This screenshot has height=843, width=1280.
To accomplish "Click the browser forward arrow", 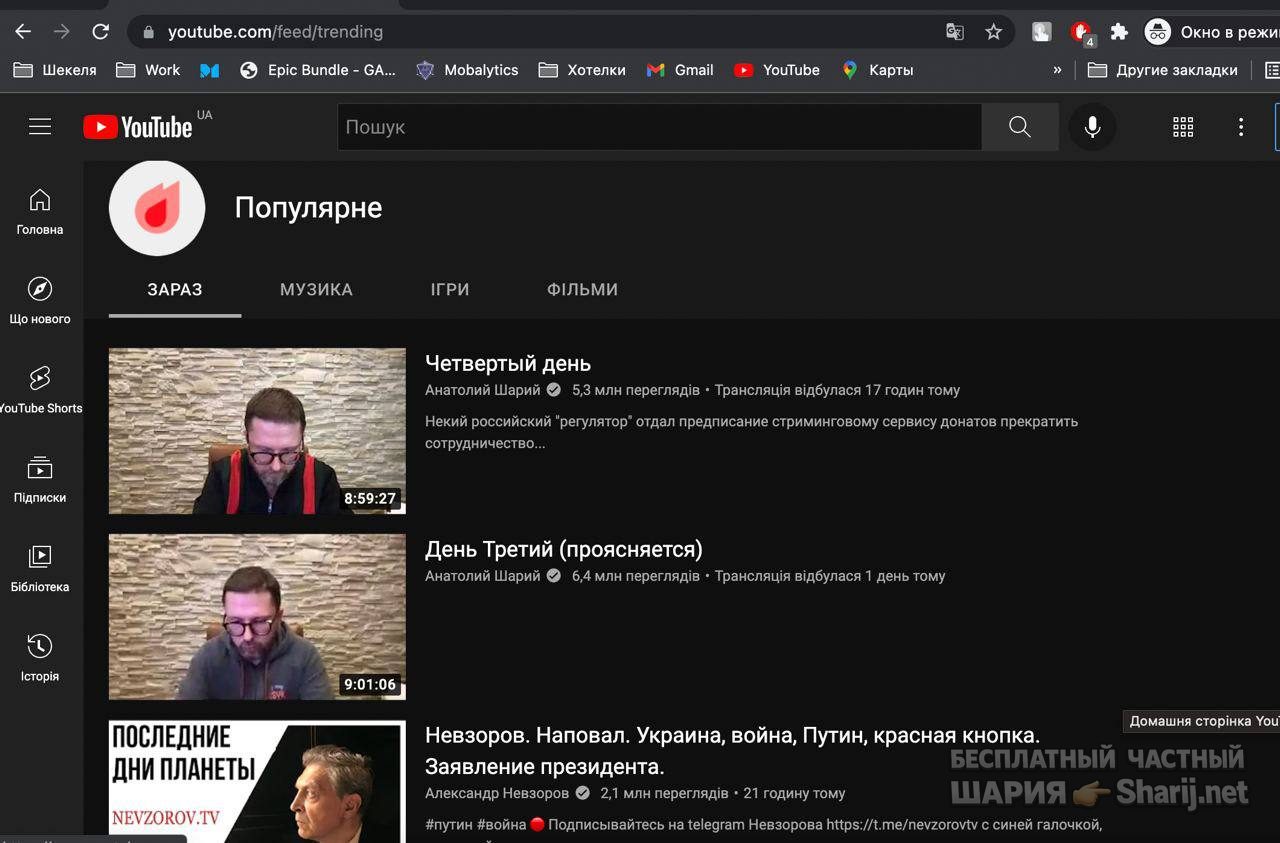I will (x=62, y=32).
